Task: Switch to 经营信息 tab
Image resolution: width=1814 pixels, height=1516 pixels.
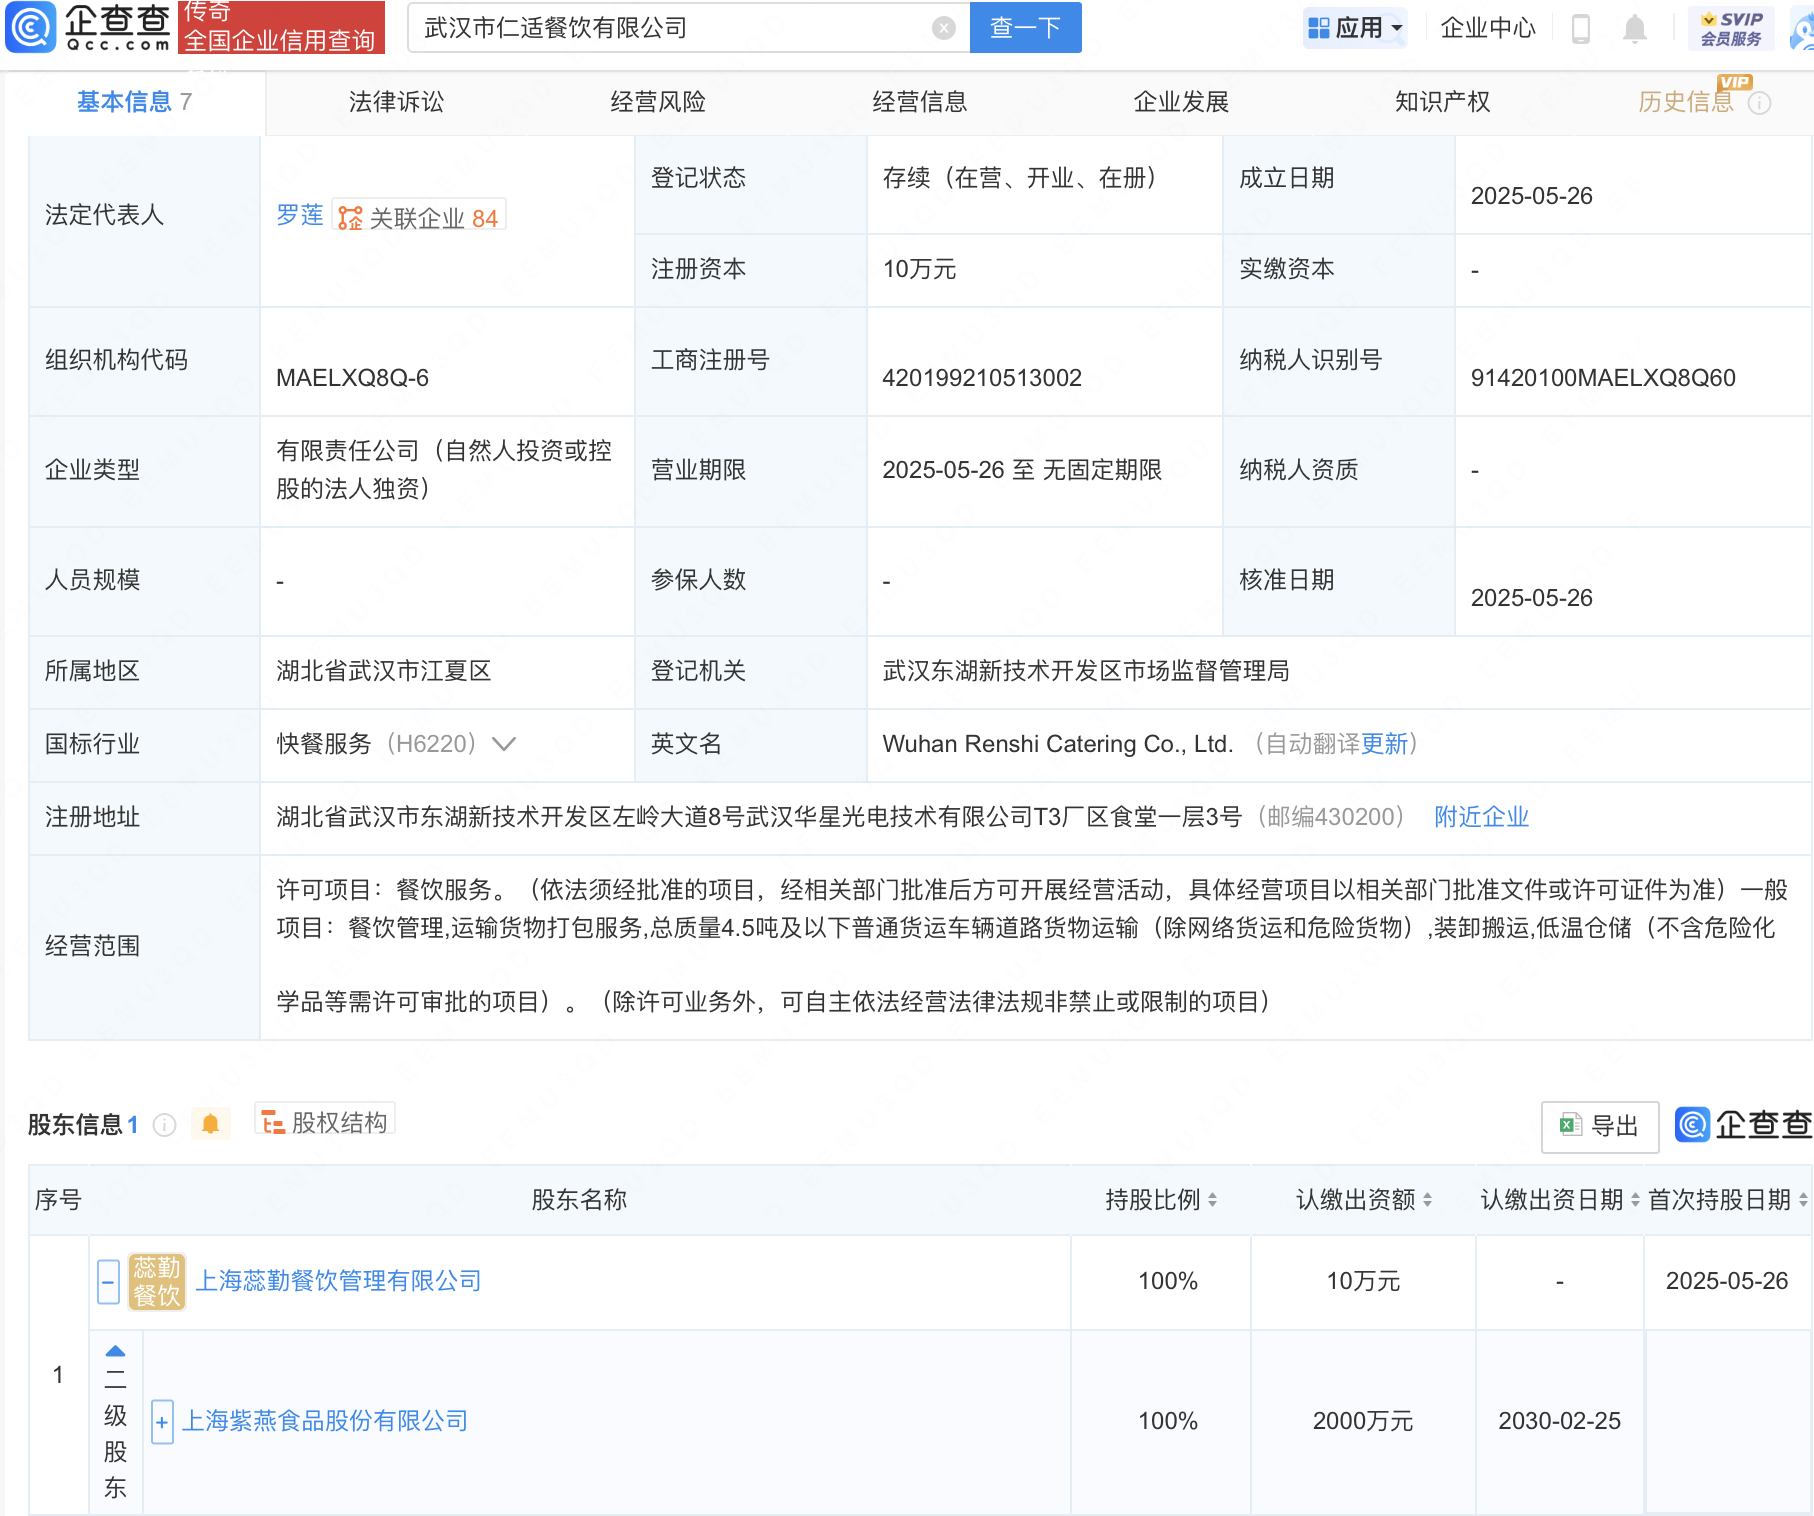Action: coord(920,102)
